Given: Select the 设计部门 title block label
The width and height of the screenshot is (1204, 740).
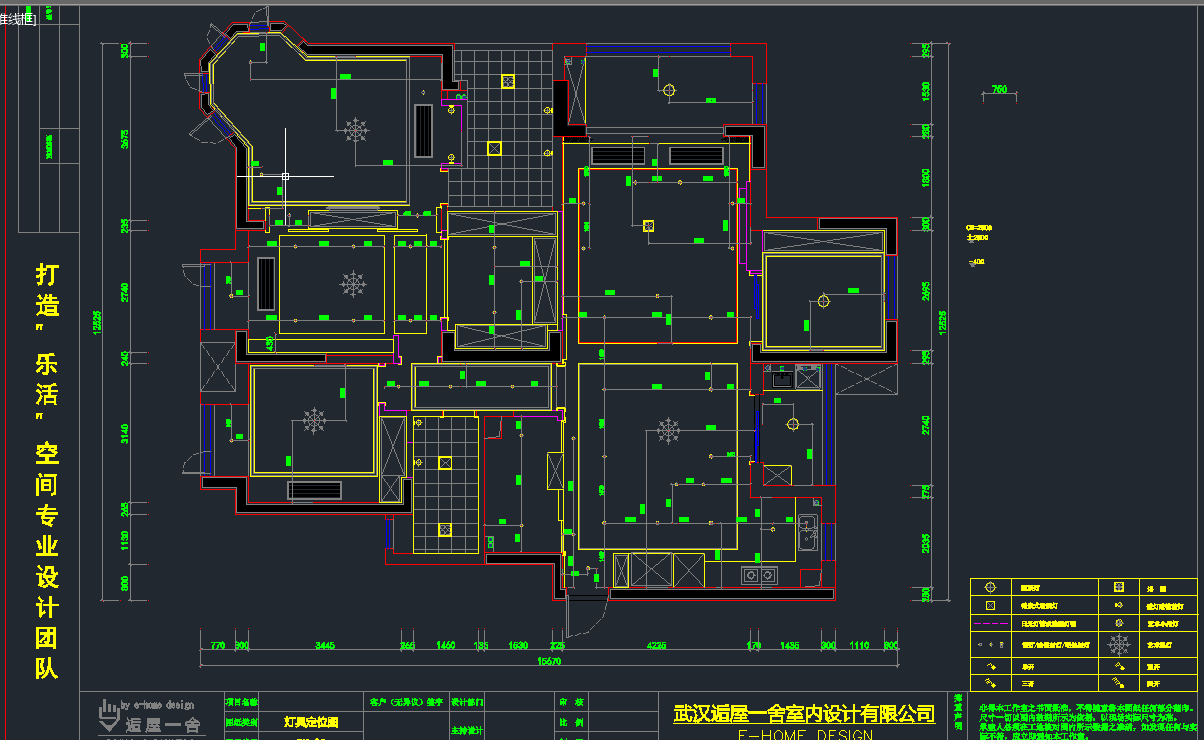Looking at the screenshot, I should (467, 702).
